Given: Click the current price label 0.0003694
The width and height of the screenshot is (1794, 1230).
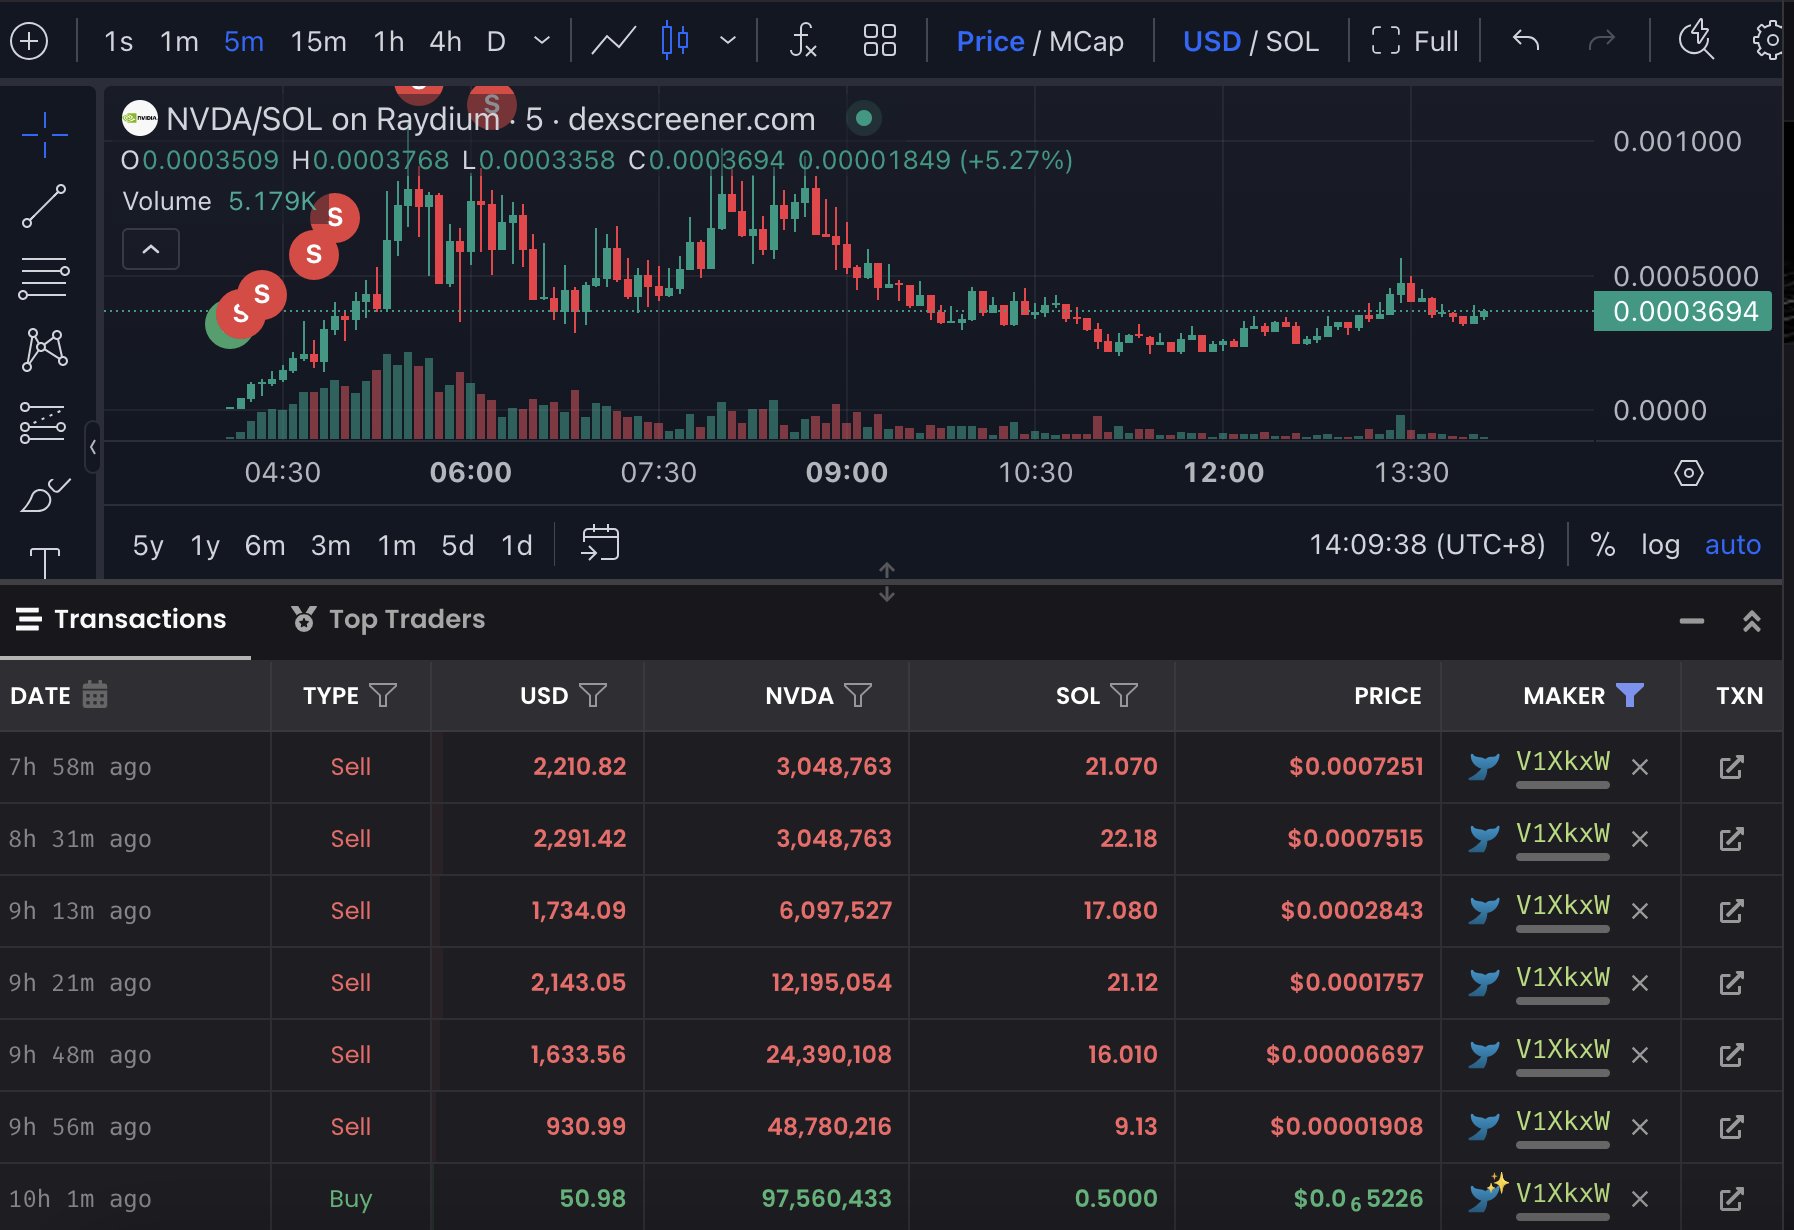Looking at the screenshot, I should pos(1683,311).
